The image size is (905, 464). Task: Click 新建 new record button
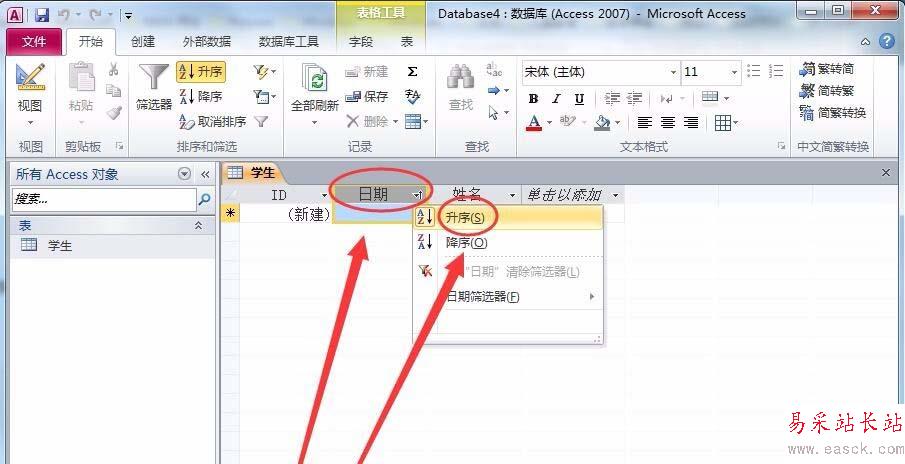(x=367, y=72)
